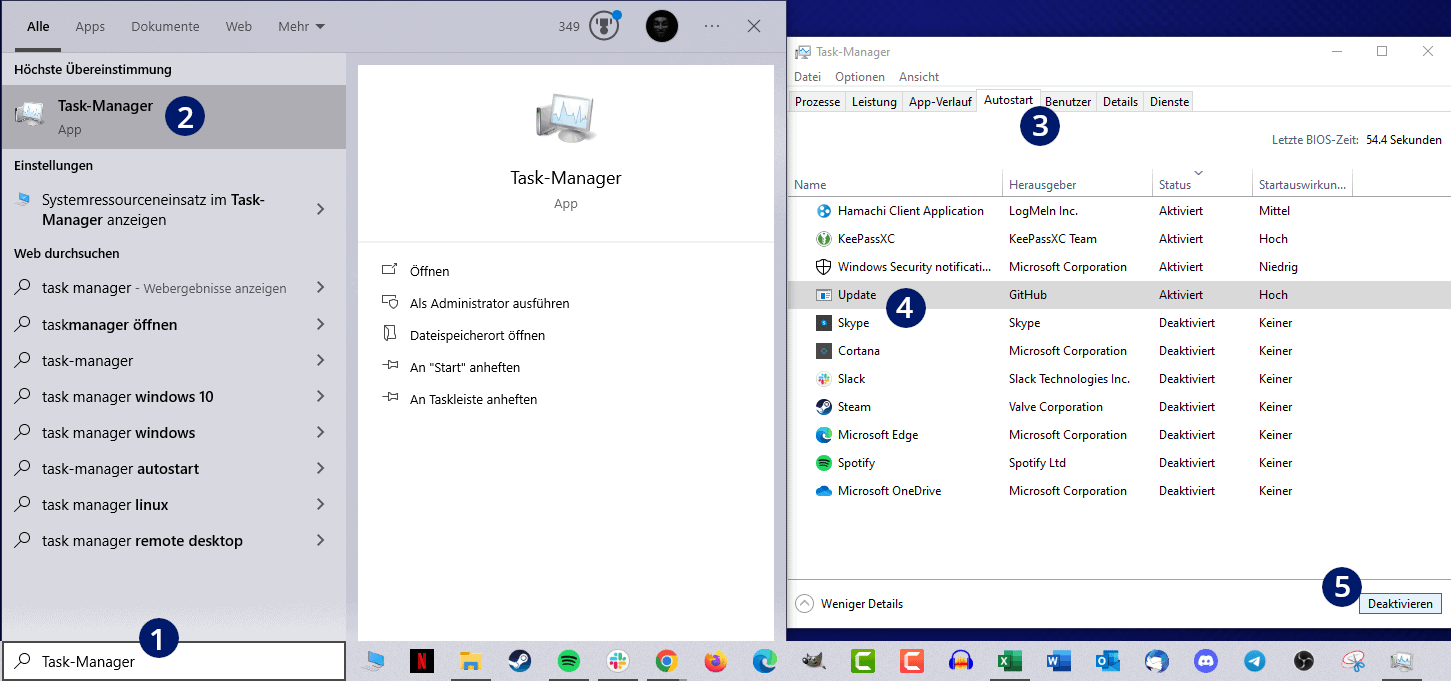Open Microsoft Edge from the taskbar
Image resolution: width=1451 pixels, height=681 pixels.
(765, 661)
